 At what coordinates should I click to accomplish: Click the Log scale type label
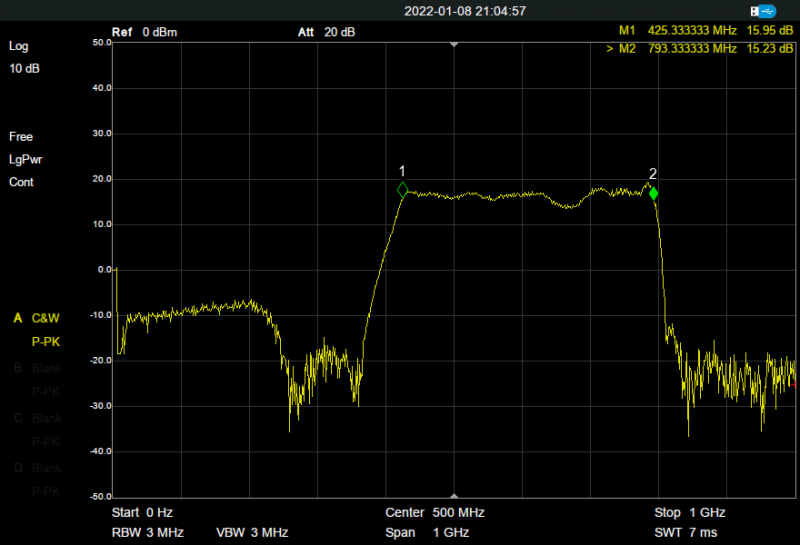coord(18,46)
